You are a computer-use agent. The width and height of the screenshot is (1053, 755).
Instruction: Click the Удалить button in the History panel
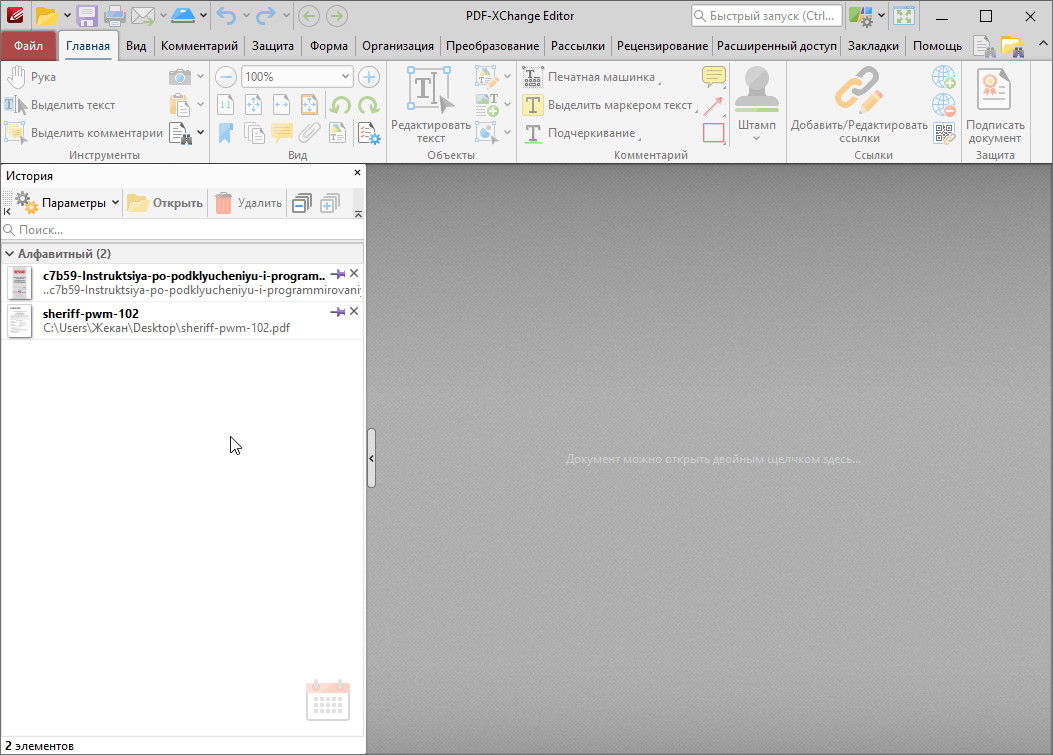click(x=248, y=202)
